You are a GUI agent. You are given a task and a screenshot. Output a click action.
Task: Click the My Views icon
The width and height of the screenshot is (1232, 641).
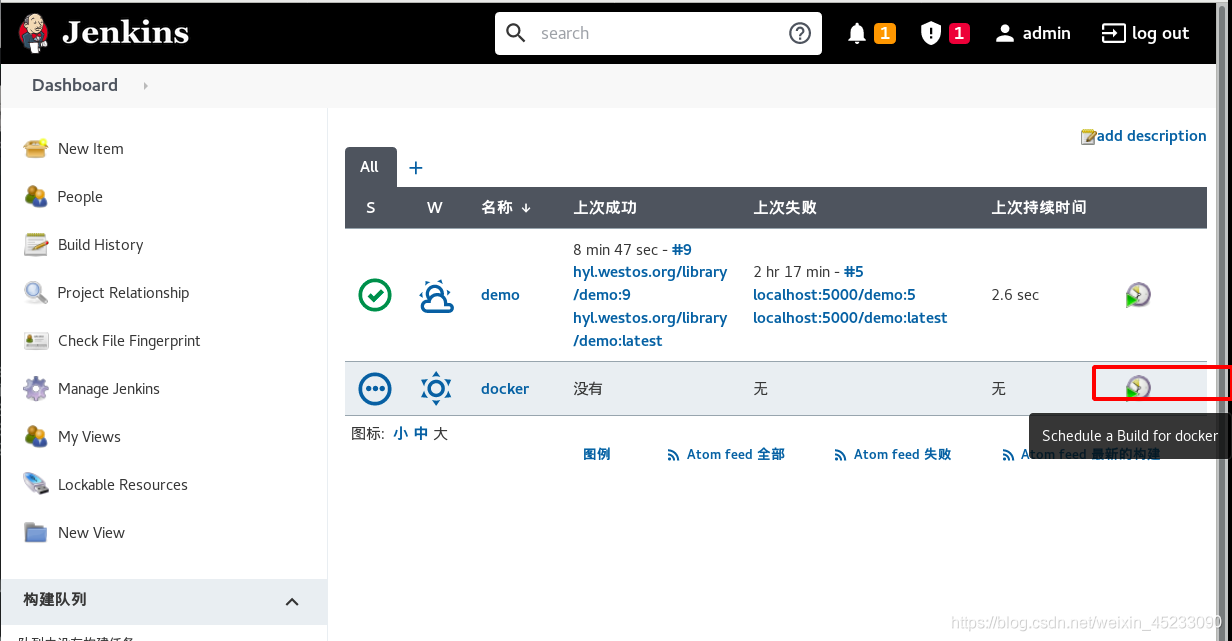(x=36, y=436)
